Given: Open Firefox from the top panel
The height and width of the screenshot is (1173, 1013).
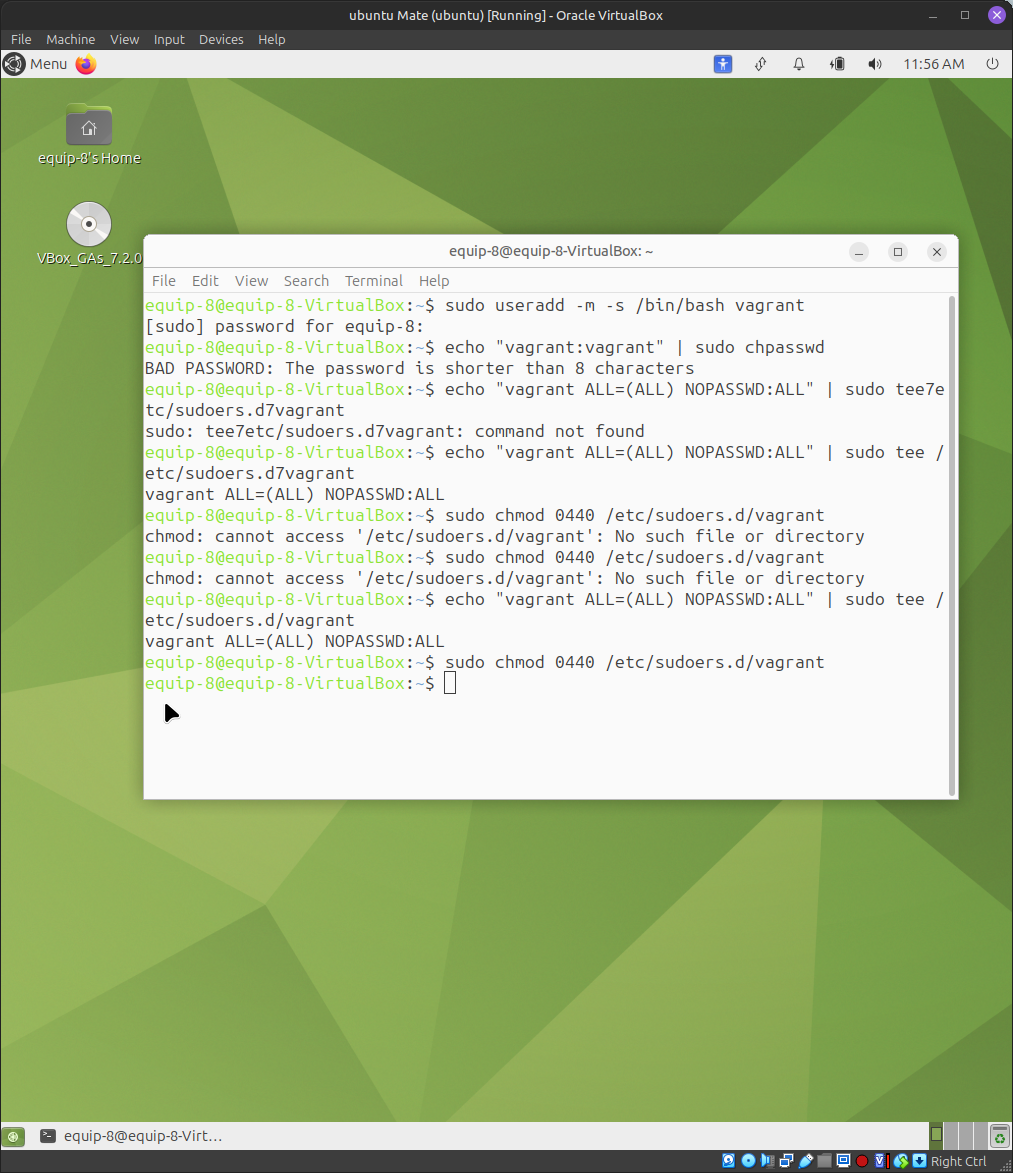Looking at the screenshot, I should point(86,64).
